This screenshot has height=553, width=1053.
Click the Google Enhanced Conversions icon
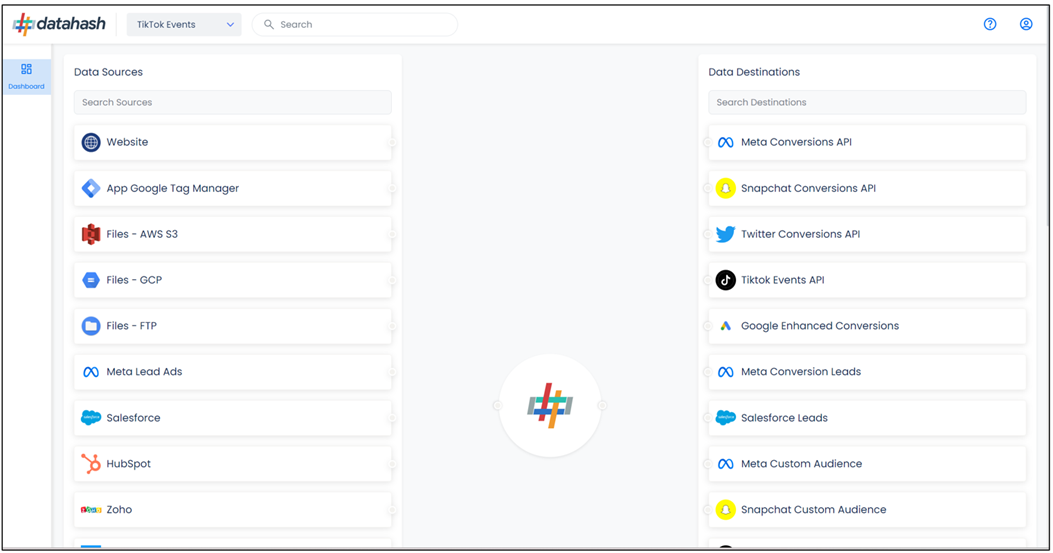click(725, 326)
